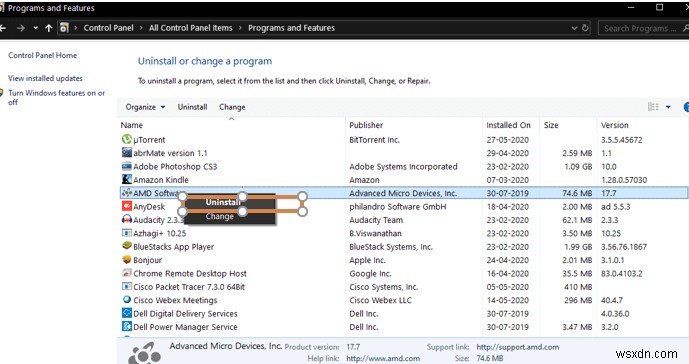Click the Dell Power Manager Service icon
This screenshot has width=689, height=364.
pos(127,327)
